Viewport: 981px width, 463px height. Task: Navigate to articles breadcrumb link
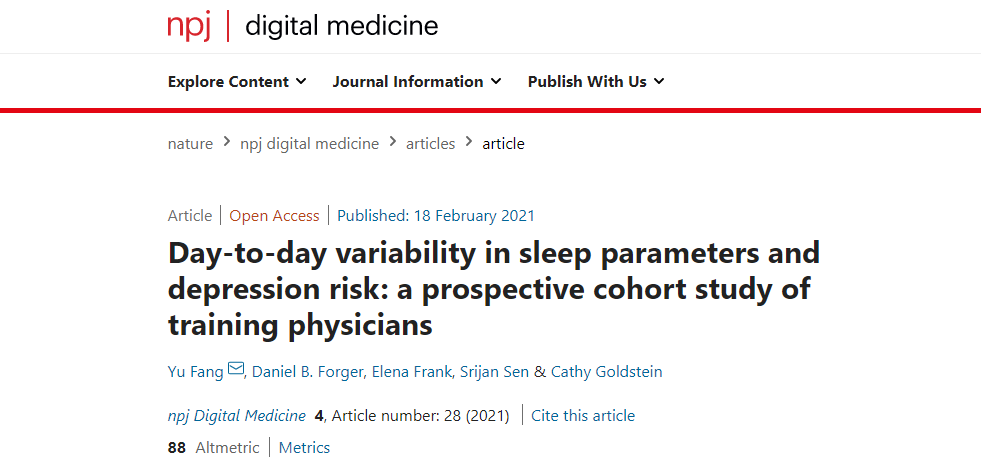(x=430, y=143)
